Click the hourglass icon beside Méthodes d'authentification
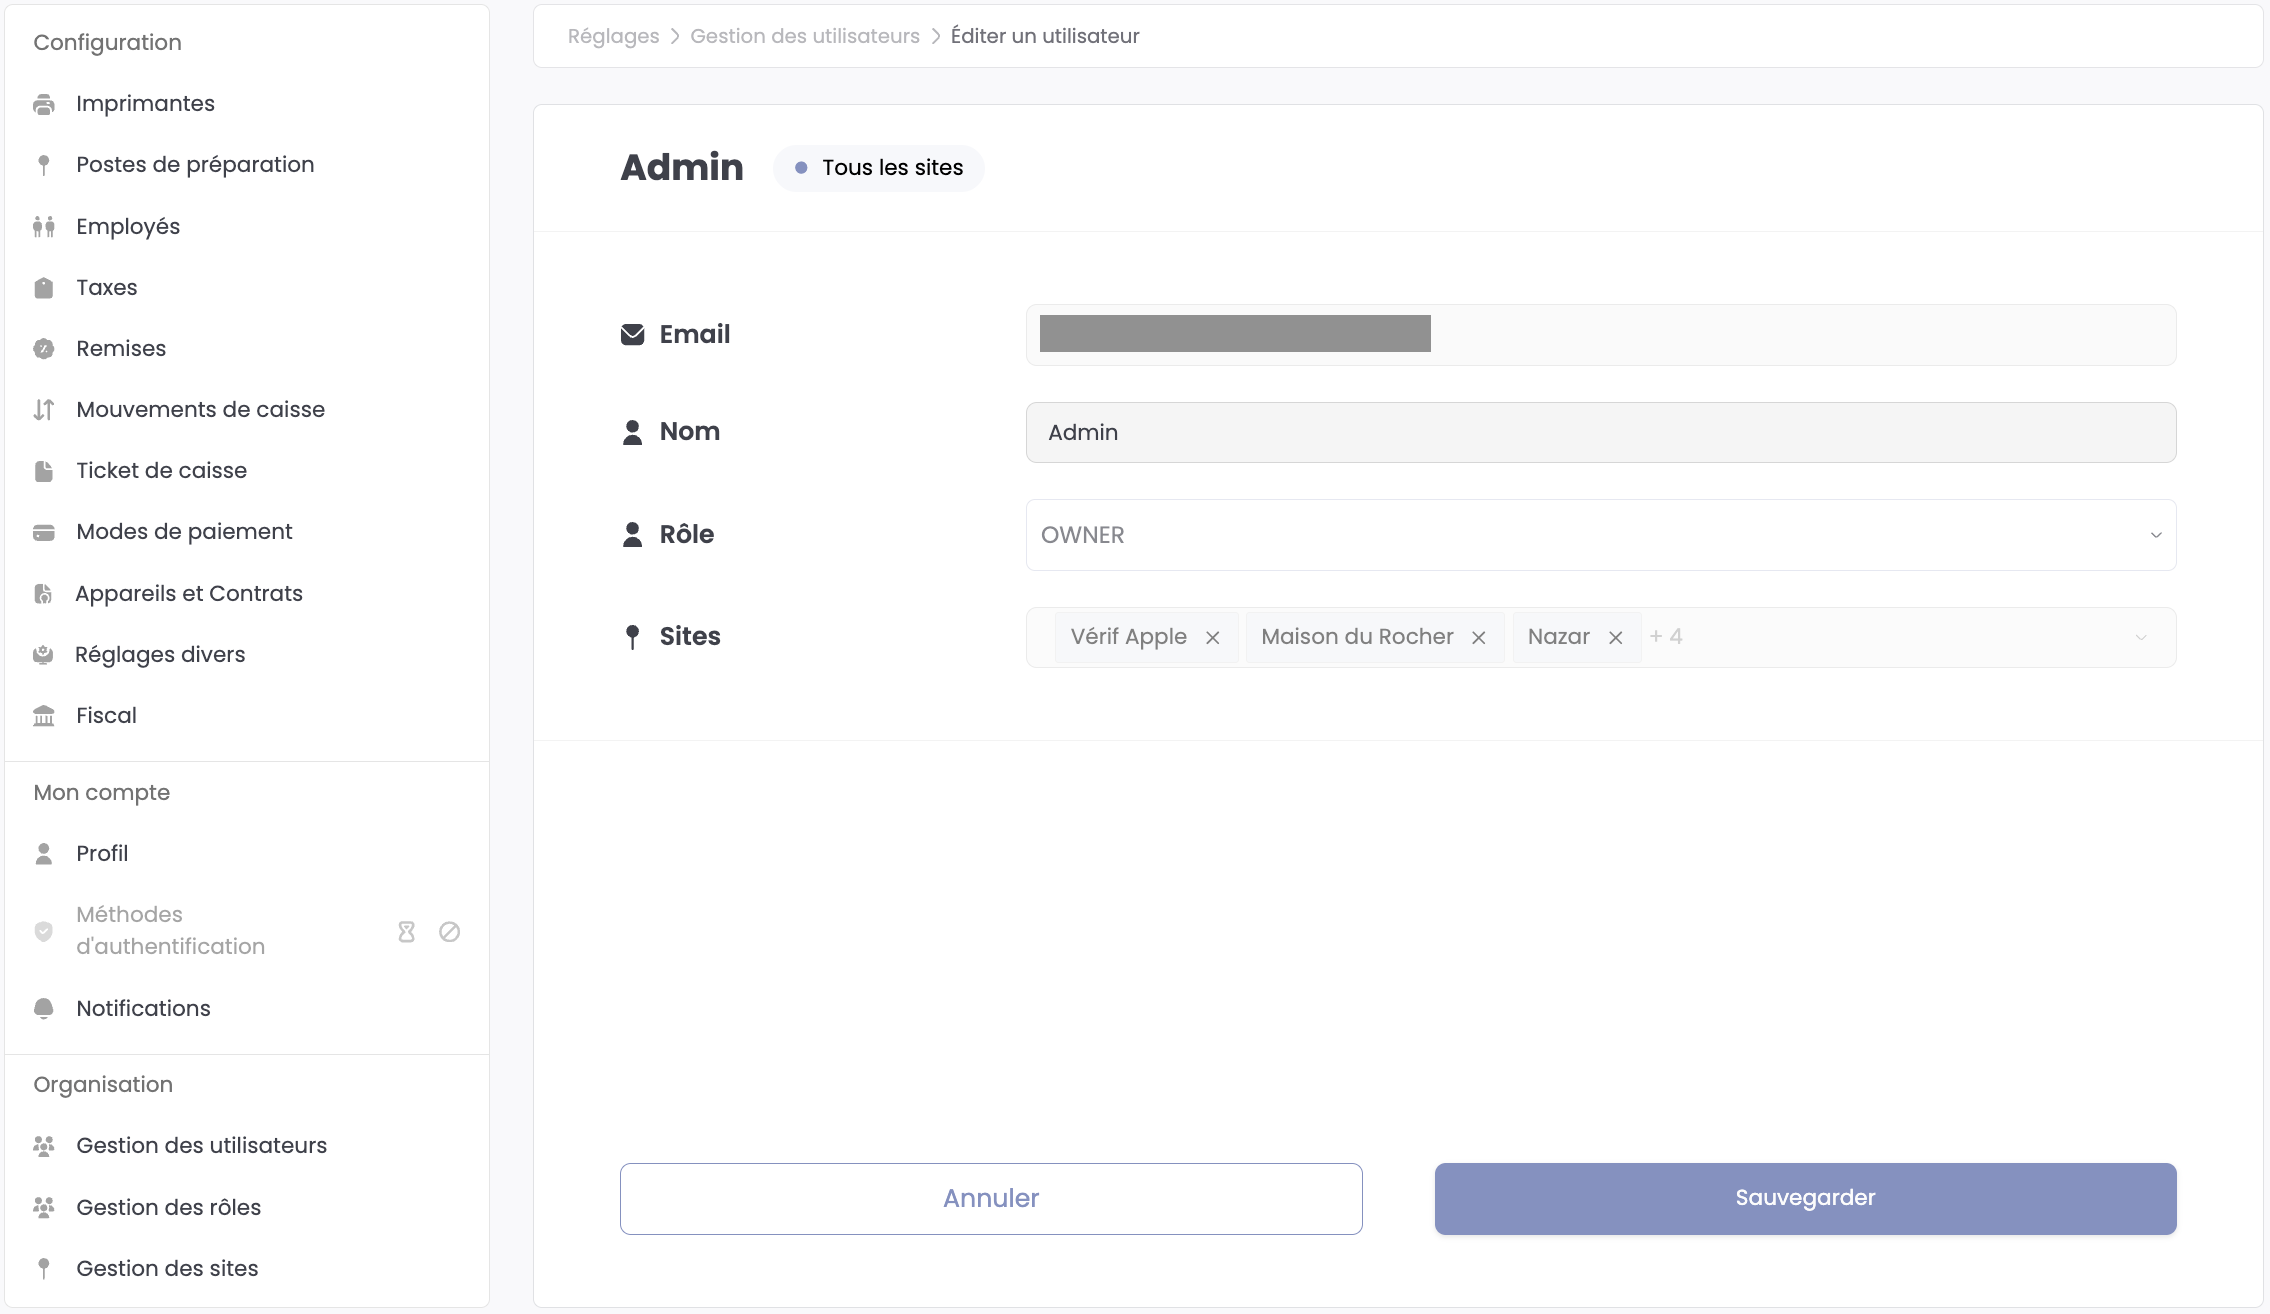 [406, 932]
